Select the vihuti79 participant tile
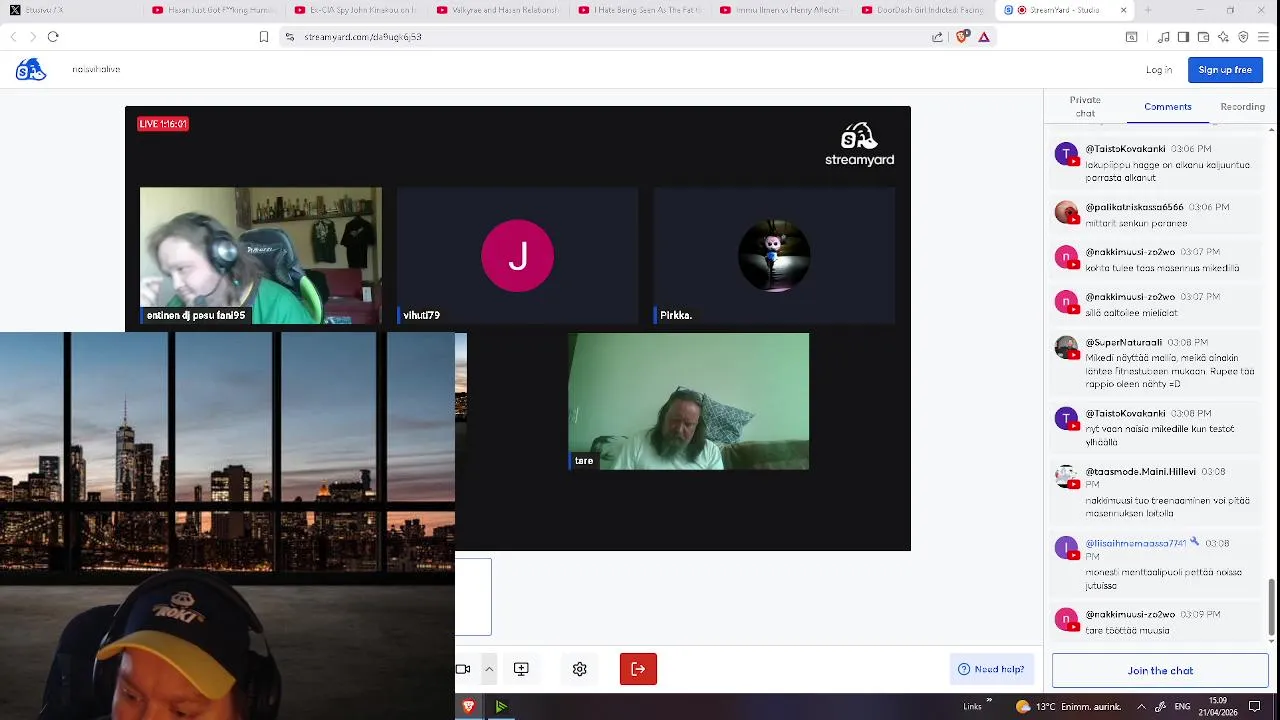Viewport: 1280px width, 720px height. pos(517,256)
